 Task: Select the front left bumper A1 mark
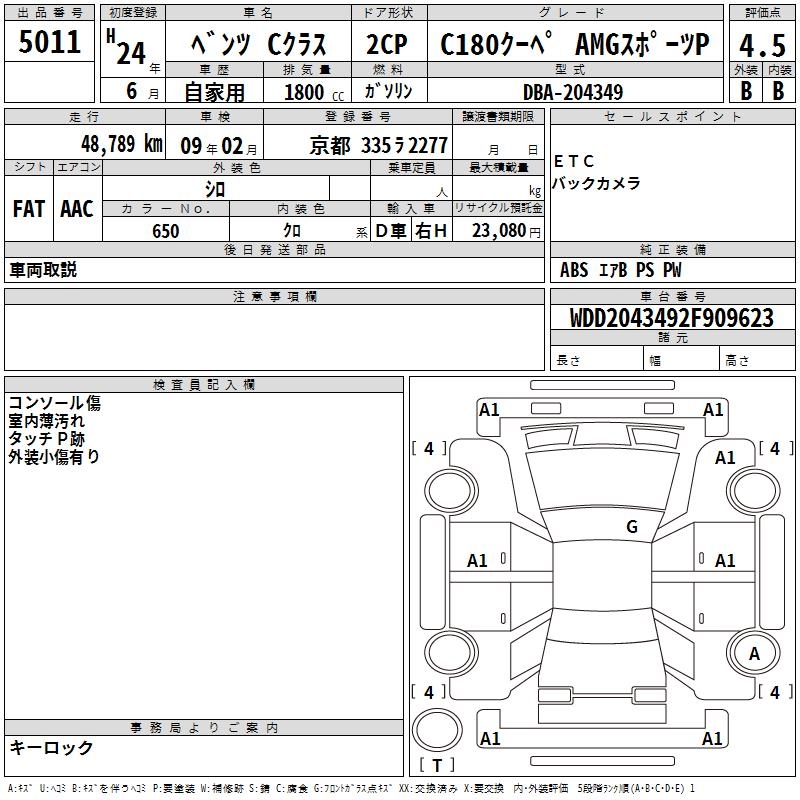coord(489,410)
